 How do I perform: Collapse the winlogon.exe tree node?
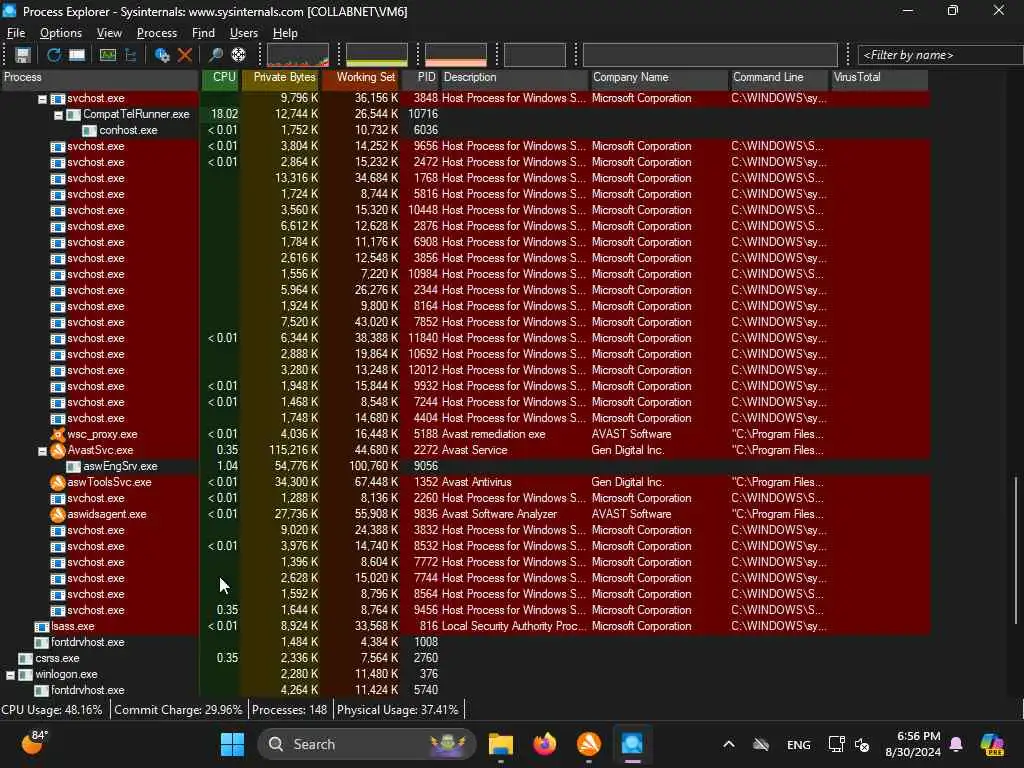[x=10, y=675]
